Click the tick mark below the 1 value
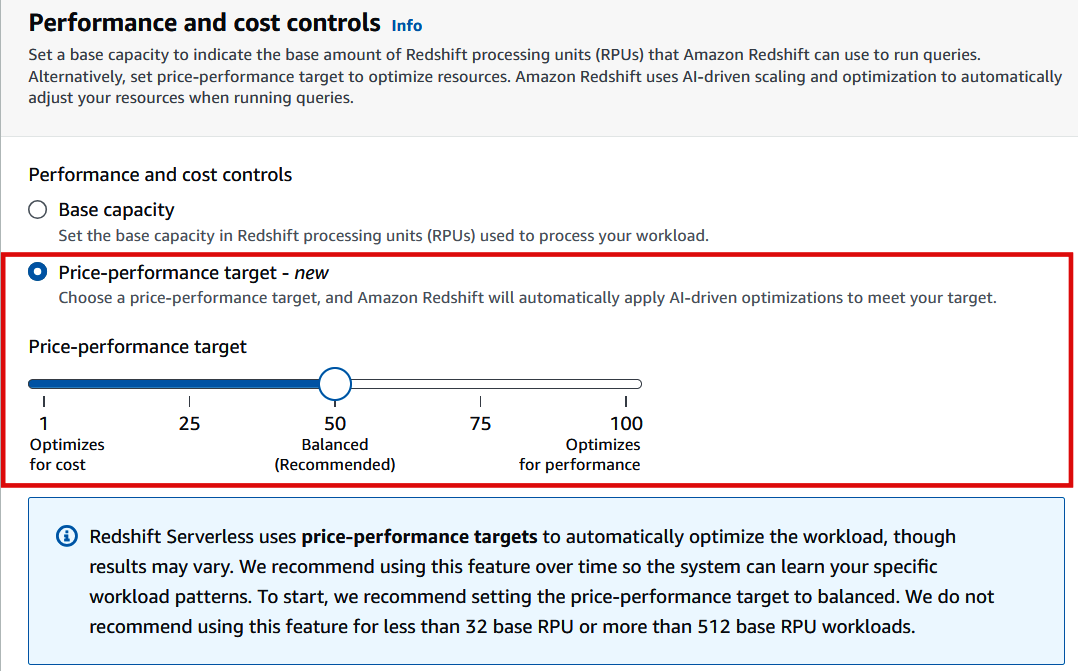Screen dimensions: 1078x671 [x=44, y=400]
